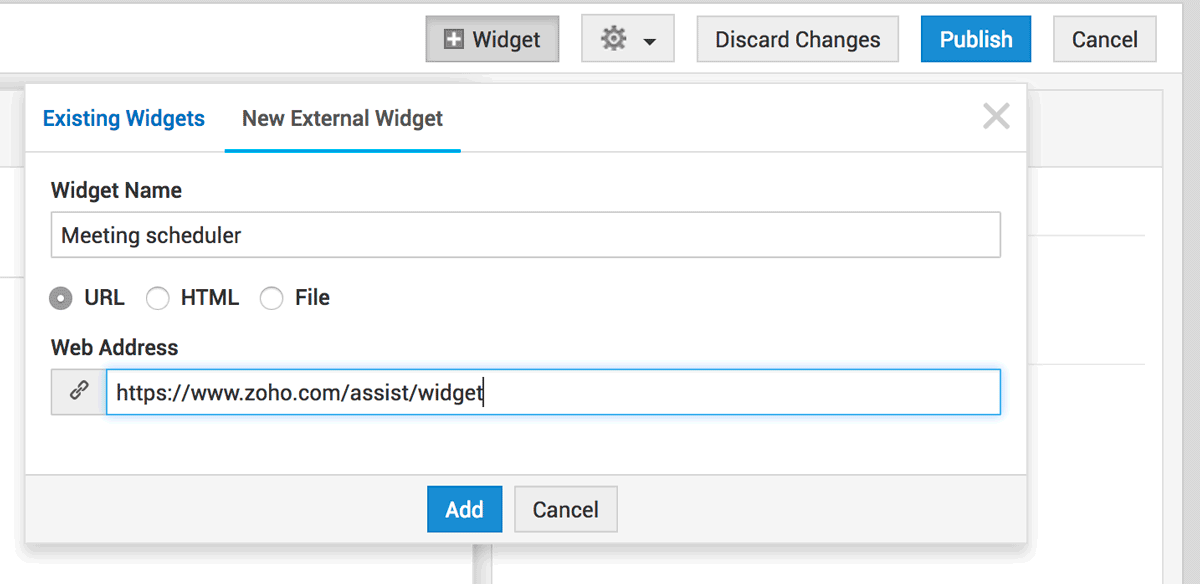Image resolution: width=1200 pixels, height=584 pixels.
Task: Click the plus icon on Widget button
Action: pos(454,40)
